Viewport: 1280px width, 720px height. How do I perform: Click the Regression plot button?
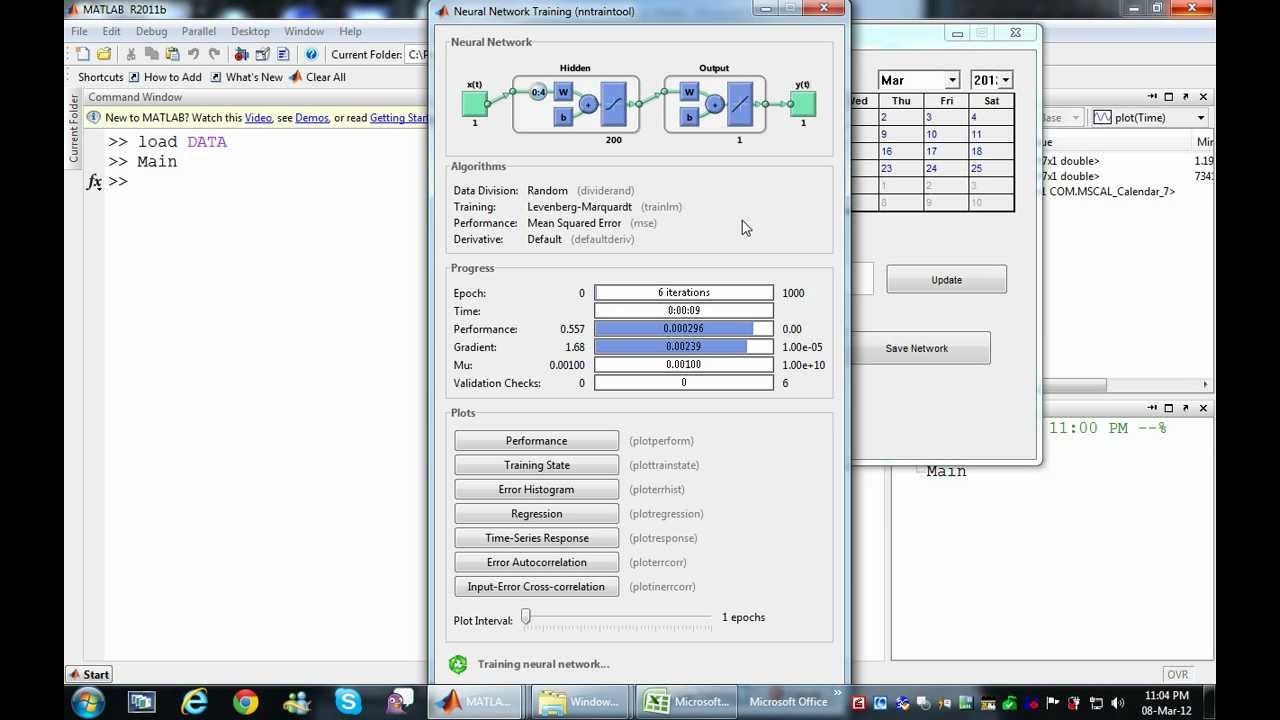click(536, 514)
